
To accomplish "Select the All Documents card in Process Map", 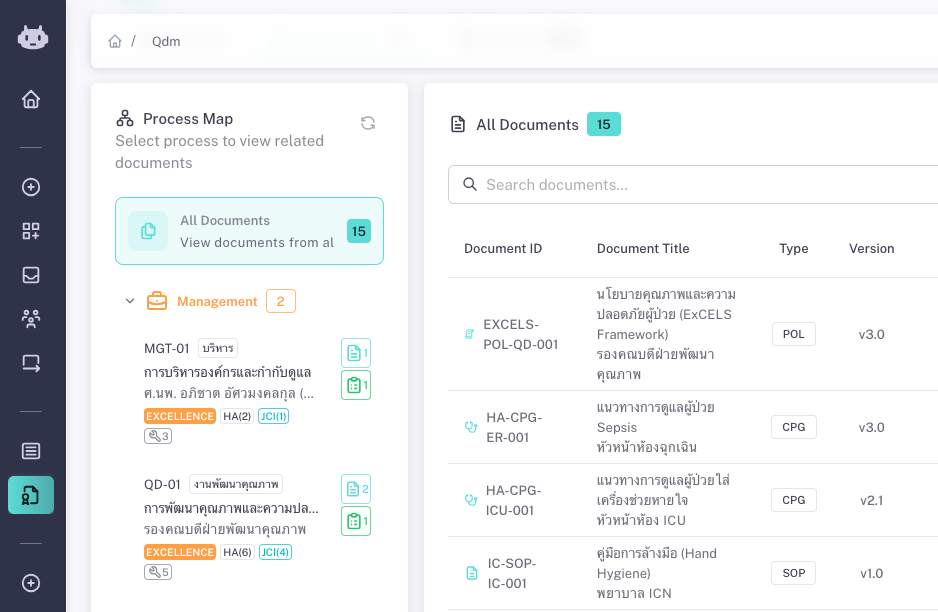I will point(249,231).
